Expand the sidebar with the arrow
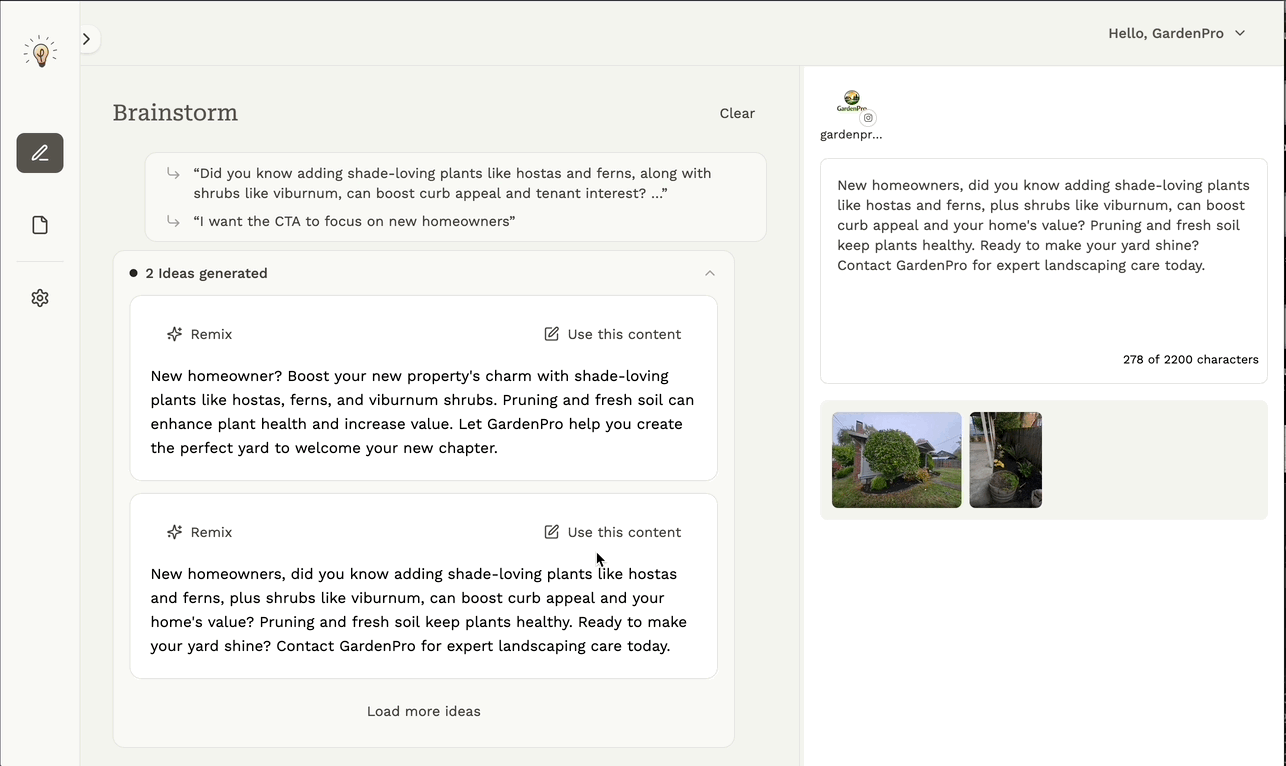This screenshot has width=1286, height=766. pos(87,39)
